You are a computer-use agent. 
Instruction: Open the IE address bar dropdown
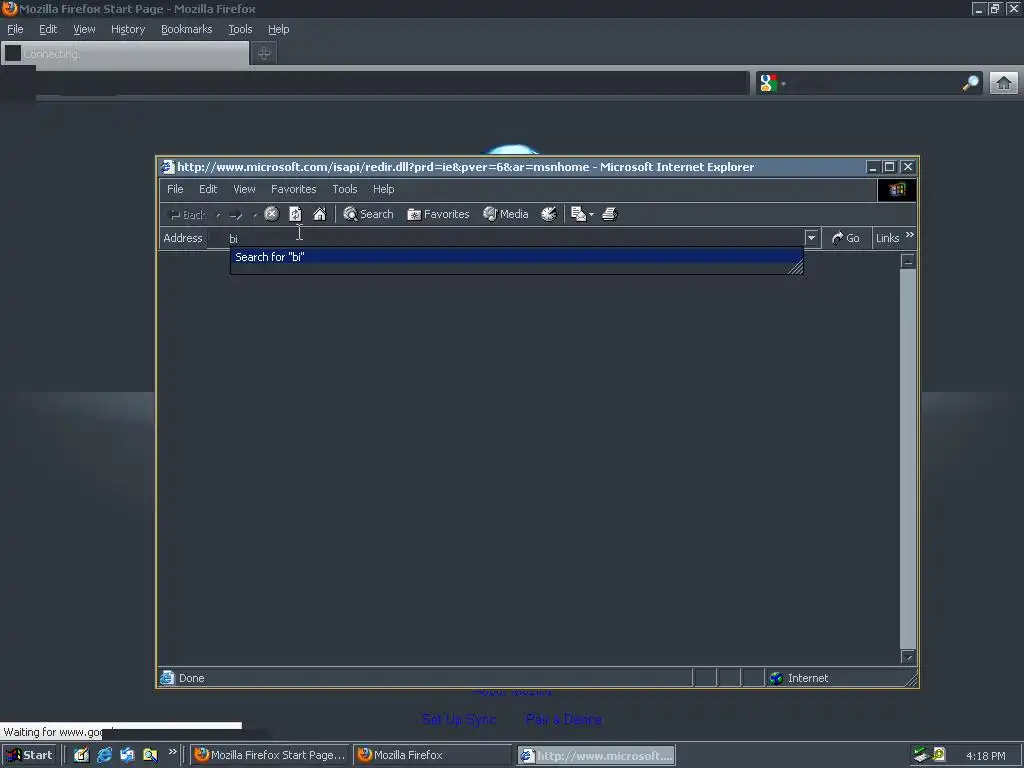[811, 238]
